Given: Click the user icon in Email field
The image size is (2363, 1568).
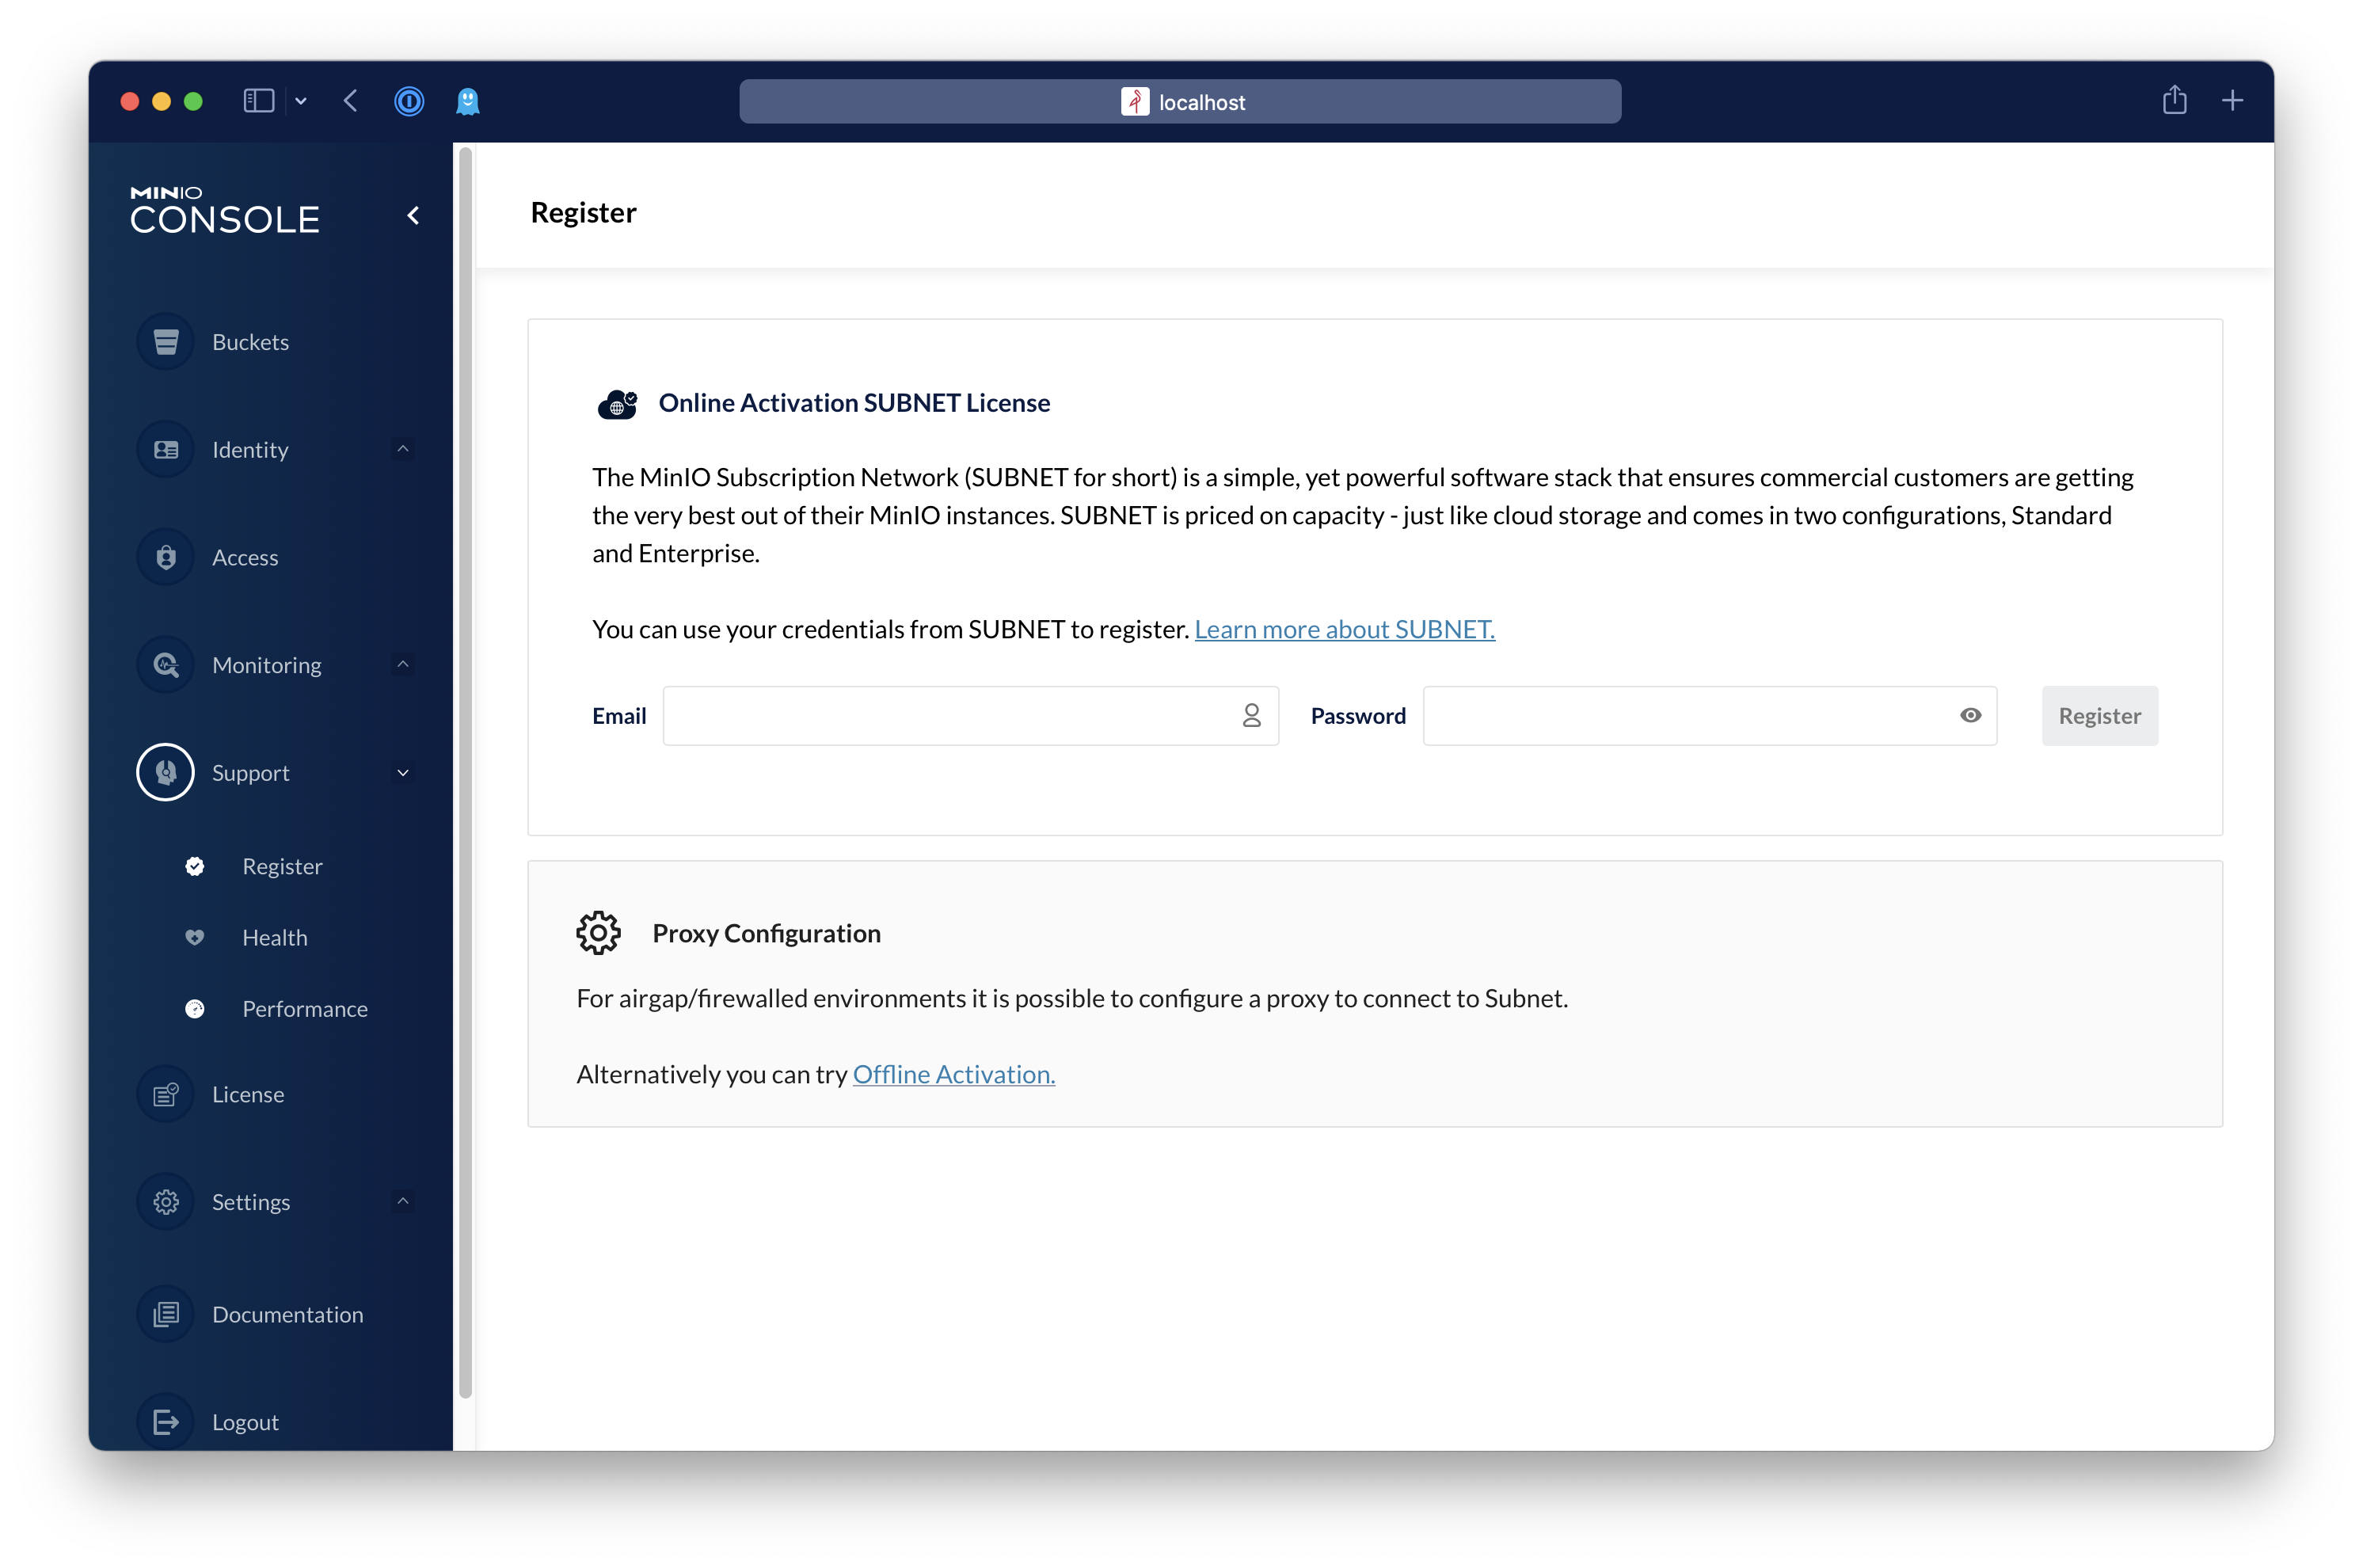Looking at the screenshot, I should [1252, 716].
